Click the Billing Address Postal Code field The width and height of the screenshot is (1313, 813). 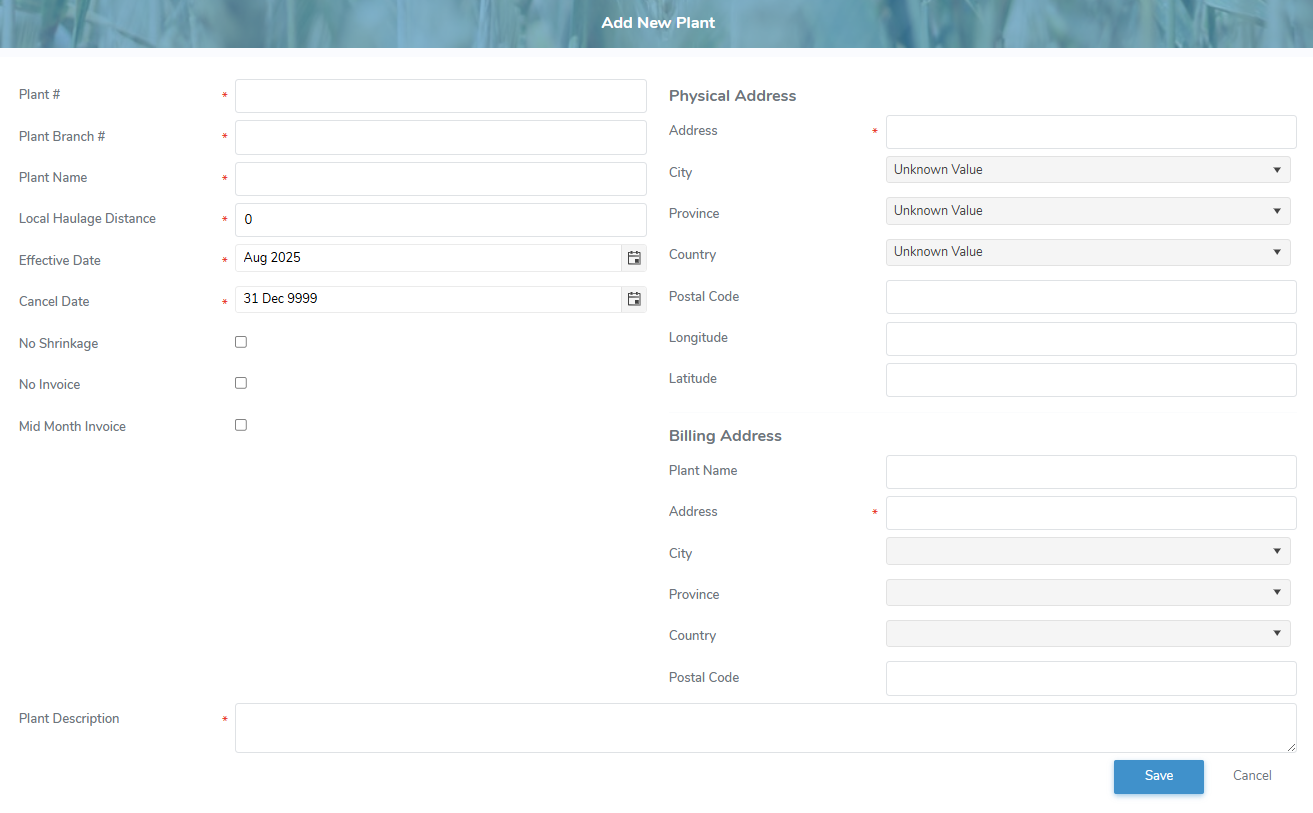[x=1090, y=678]
